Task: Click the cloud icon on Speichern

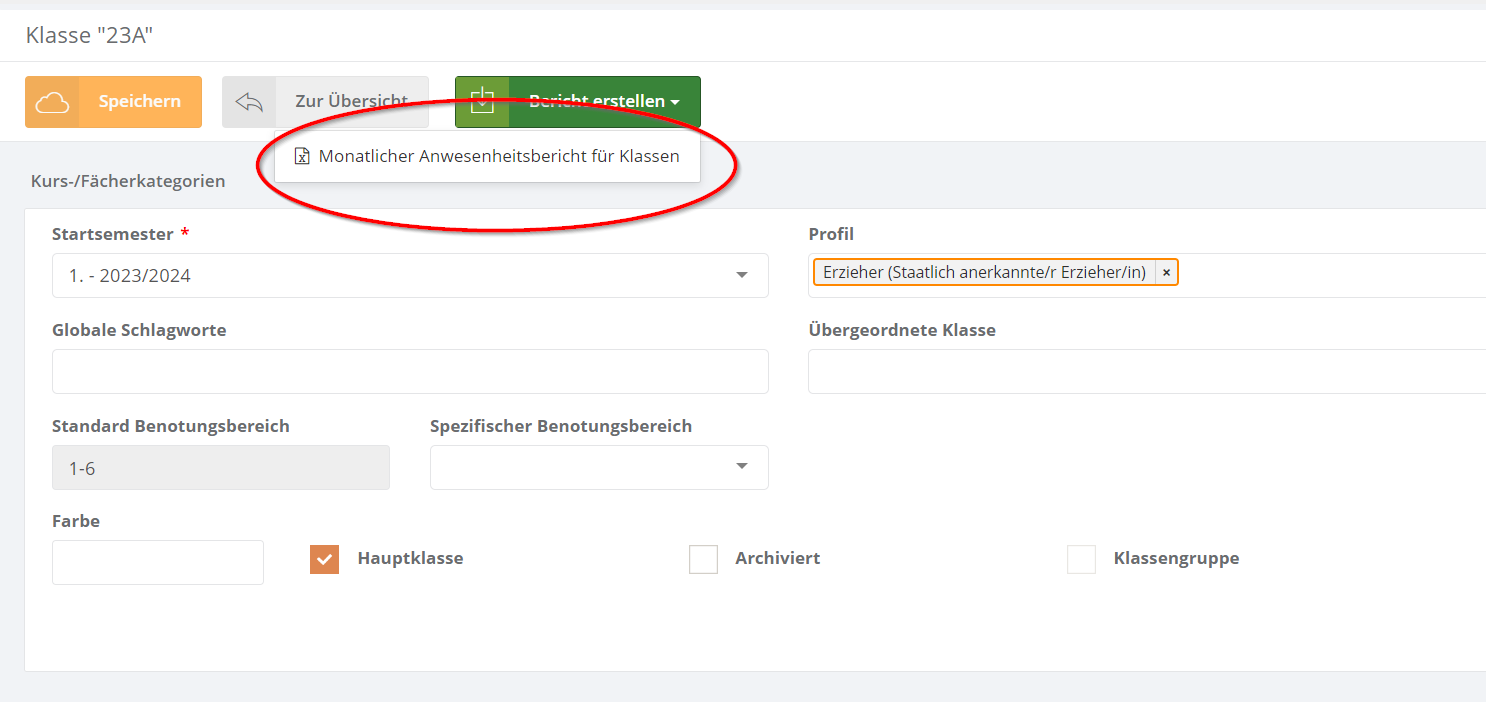Action: (52, 102)
